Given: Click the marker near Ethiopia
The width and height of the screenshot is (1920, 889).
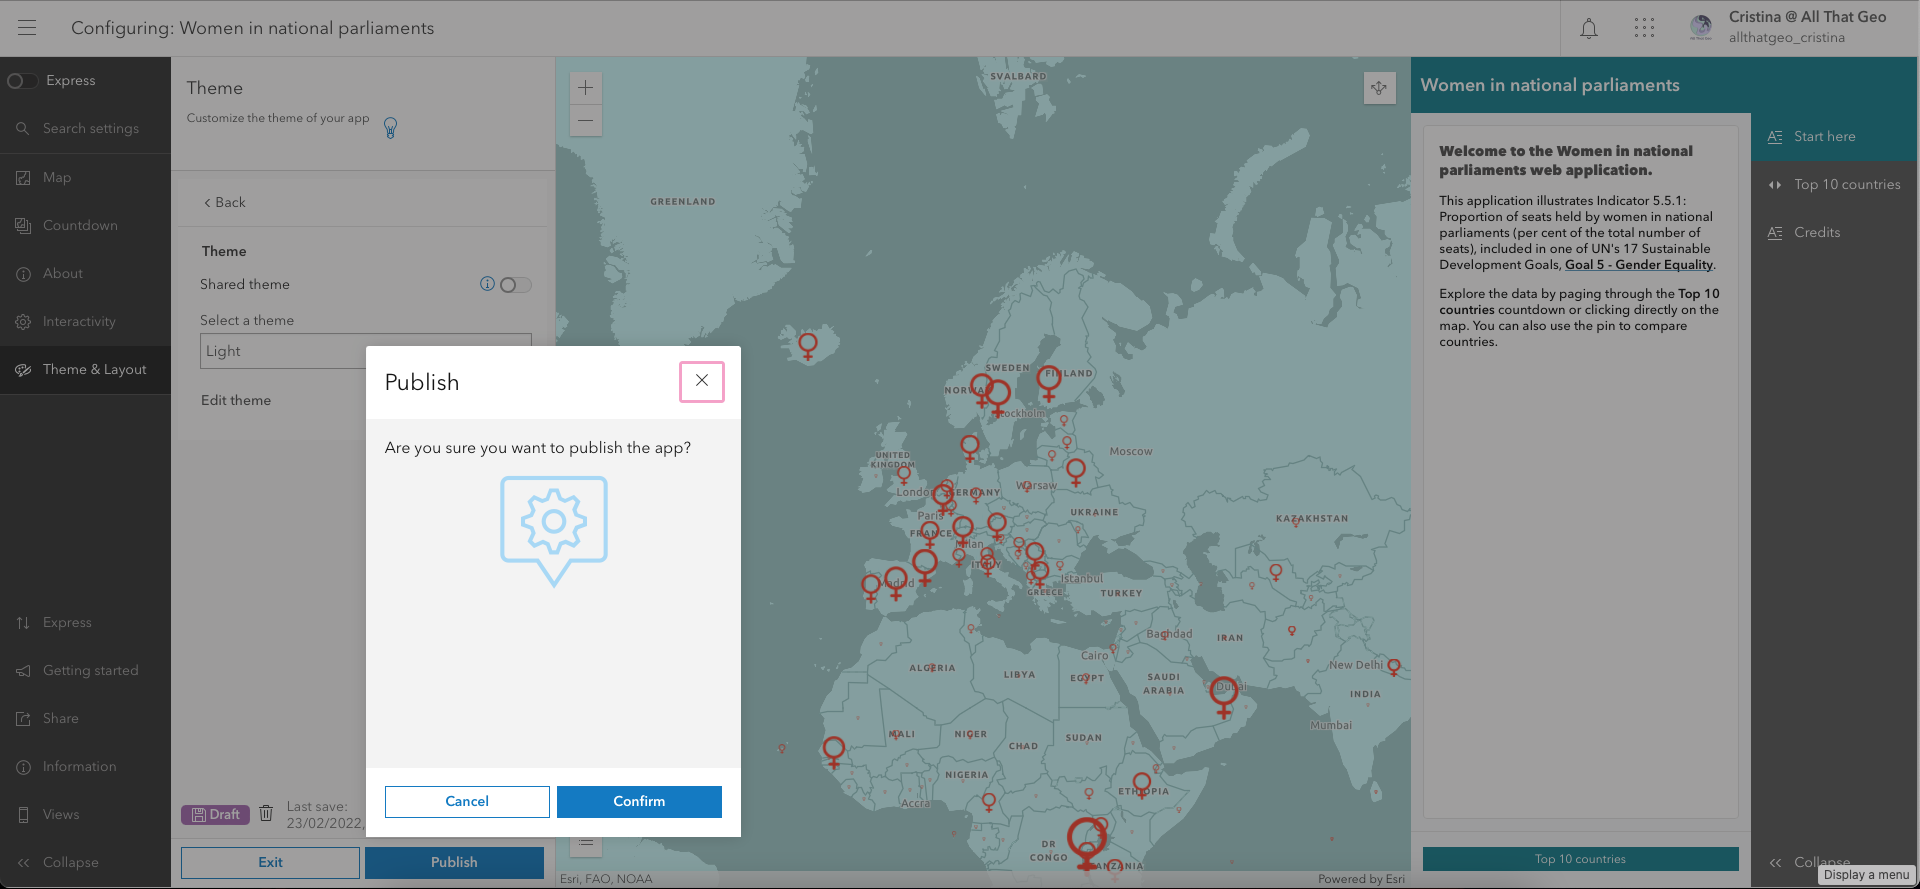Looking at the screenshot, I should (1142, 784).
